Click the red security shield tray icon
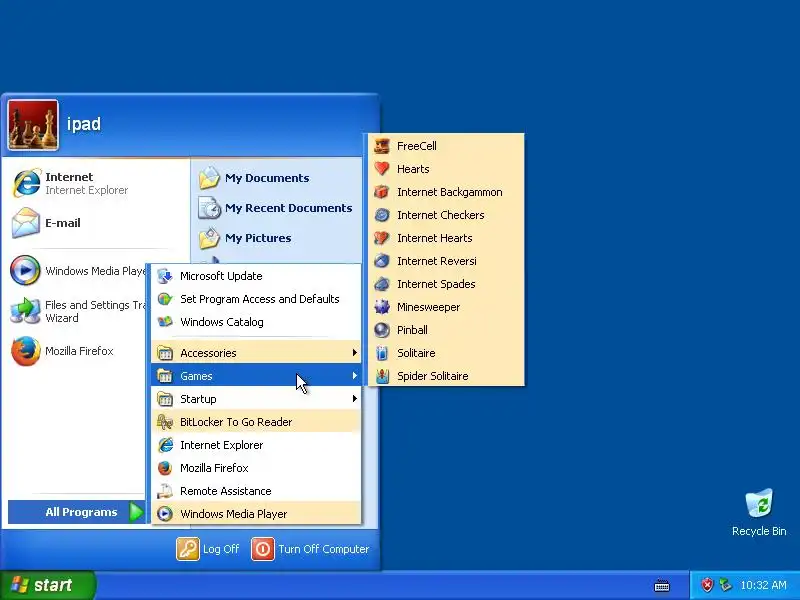This screenshot has width=800, height=600. (x=707, y=585)
